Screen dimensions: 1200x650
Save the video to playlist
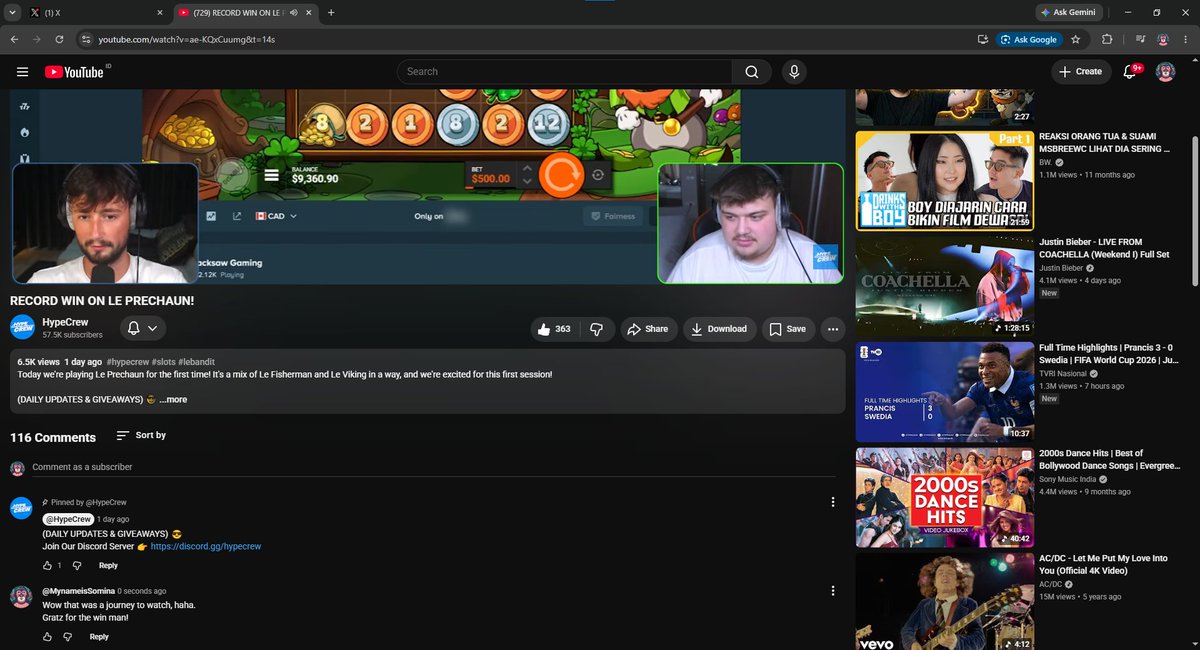(787, 329)
